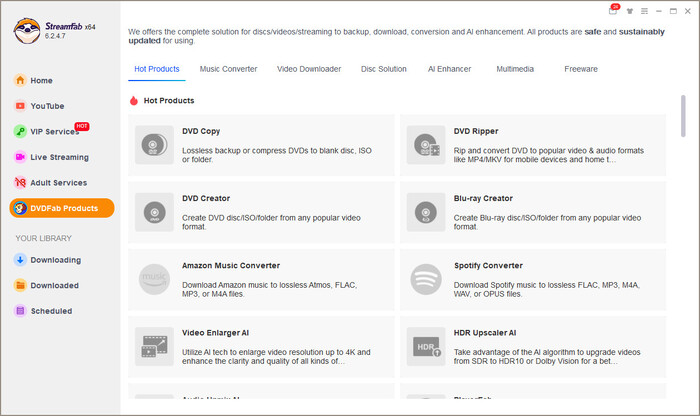Viewport: 700px width, 416px height.
Task: Click the Video Enlarger AI icon
Action: coord(154,346)
